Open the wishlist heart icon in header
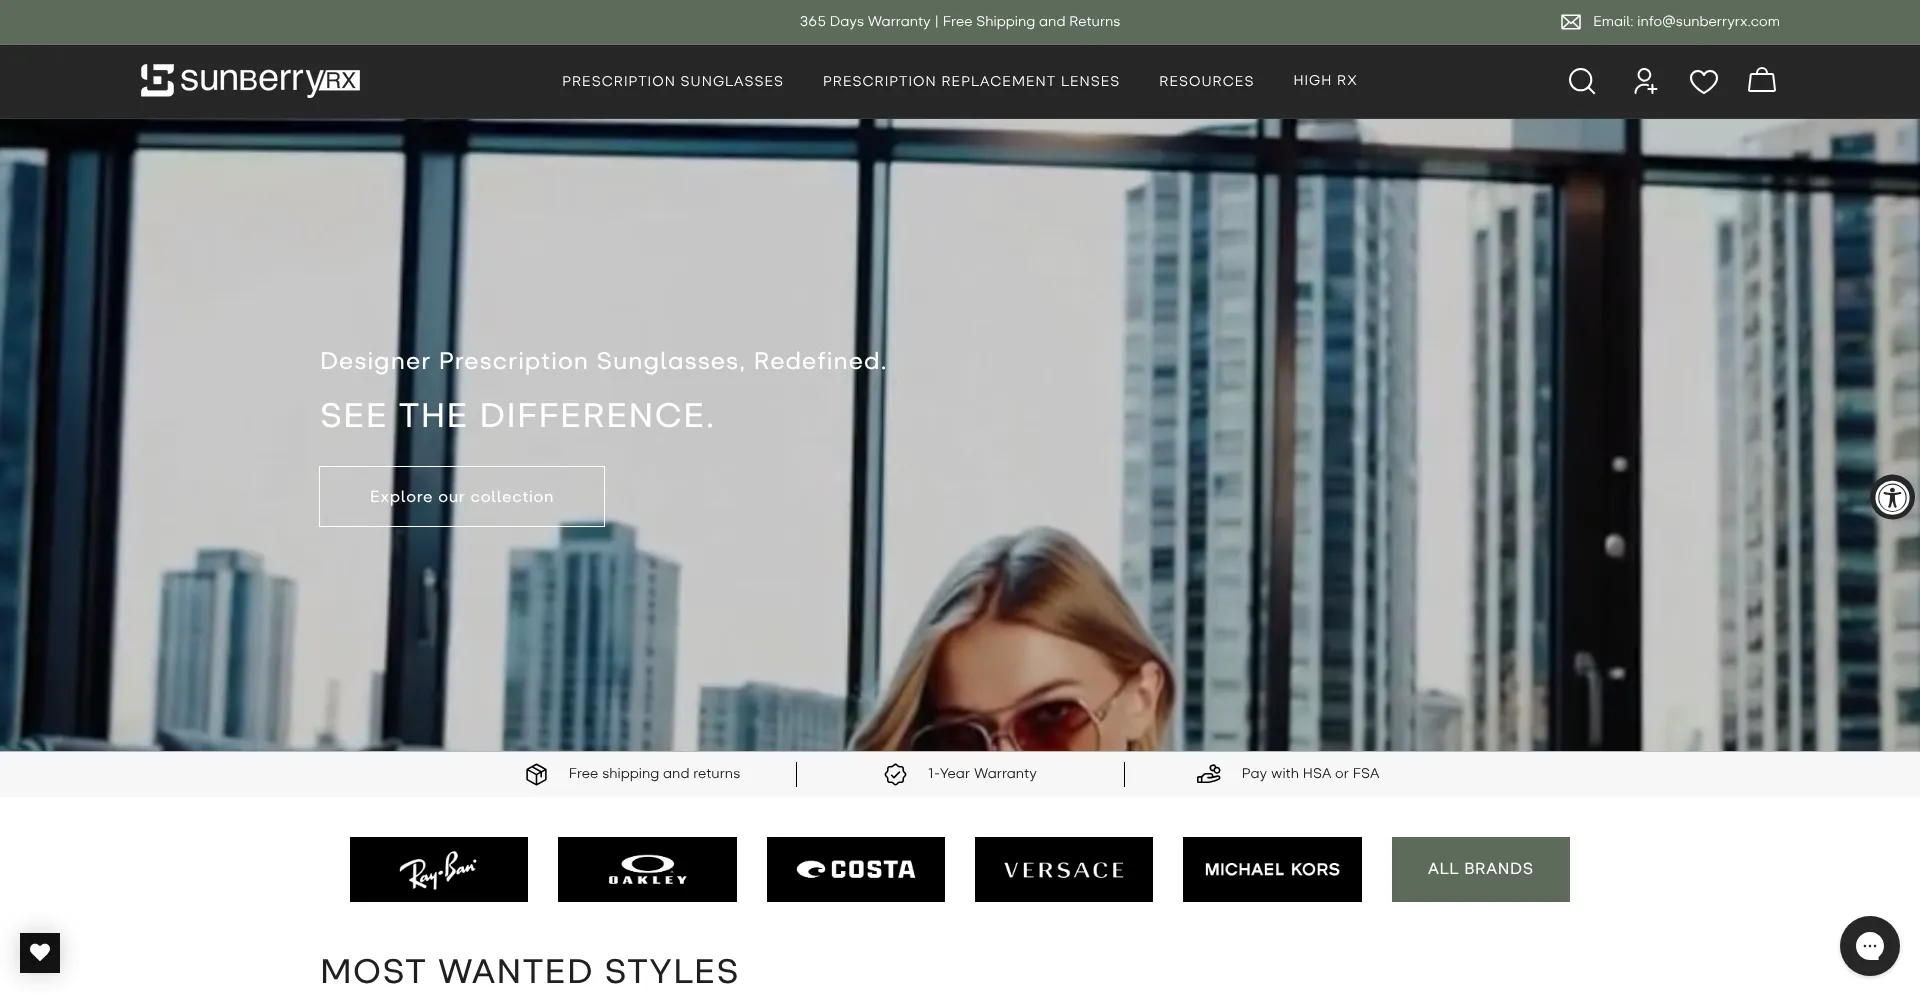The image size is (1920, 993). coord(1704,81)
